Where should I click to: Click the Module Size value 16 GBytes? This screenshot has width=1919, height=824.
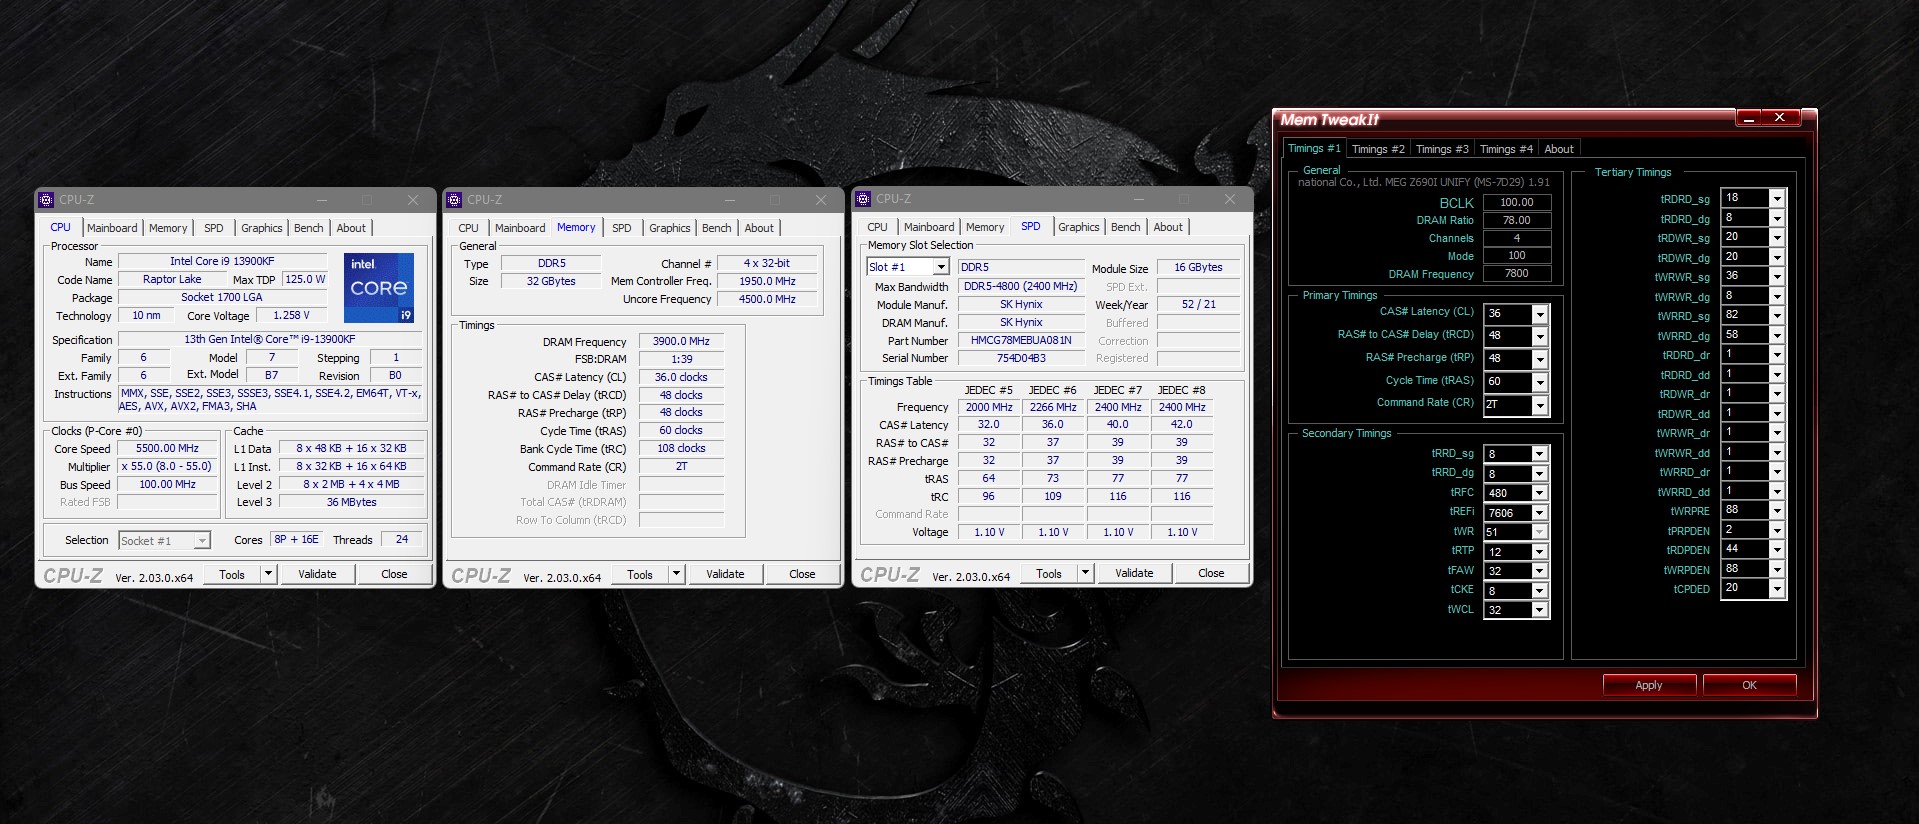(x=1198, y=267)
